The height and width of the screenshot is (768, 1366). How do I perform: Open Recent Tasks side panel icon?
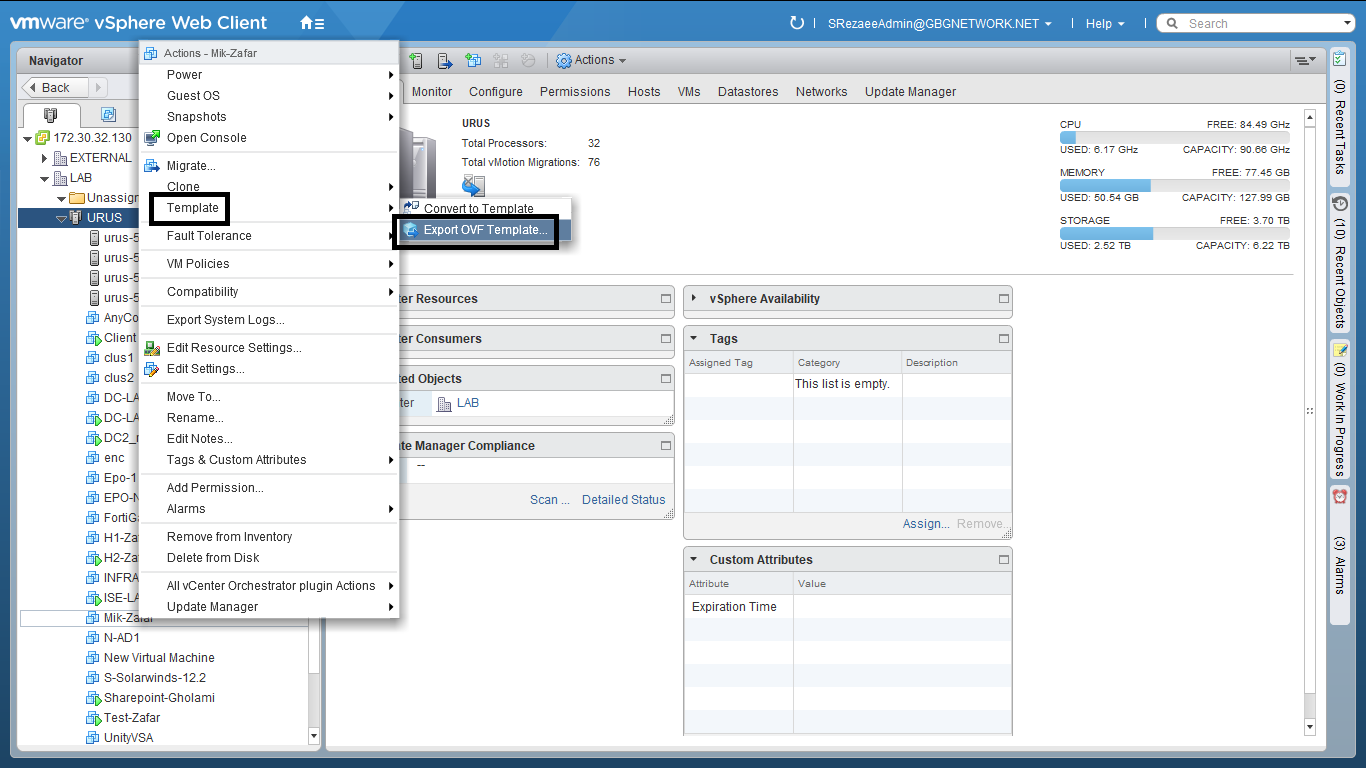pos(1340,60)
